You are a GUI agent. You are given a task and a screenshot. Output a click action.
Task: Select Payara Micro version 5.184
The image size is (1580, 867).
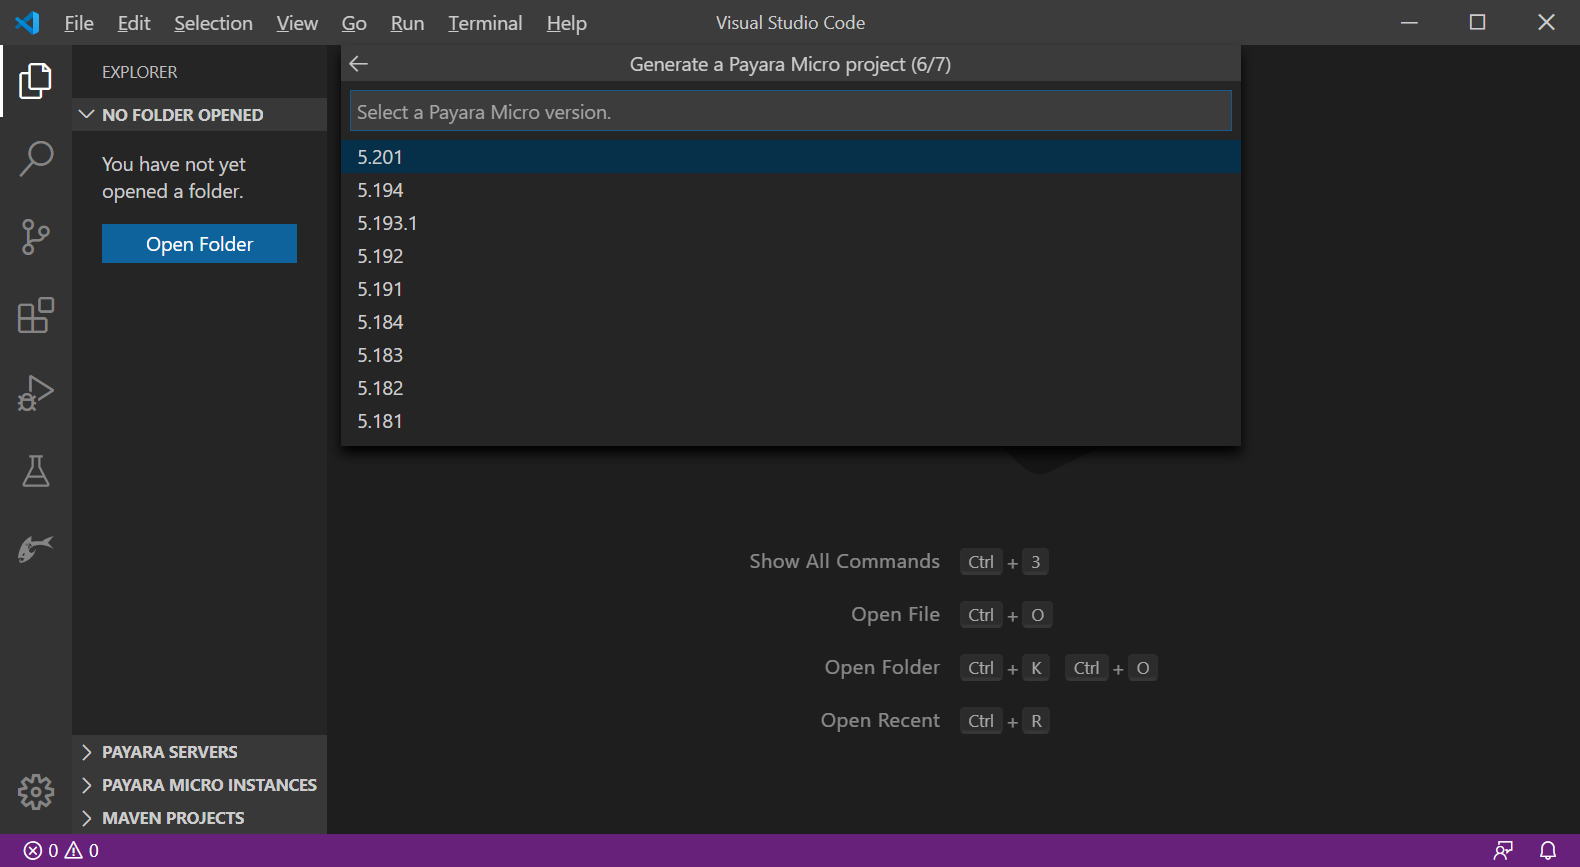[x=790, y=322]
